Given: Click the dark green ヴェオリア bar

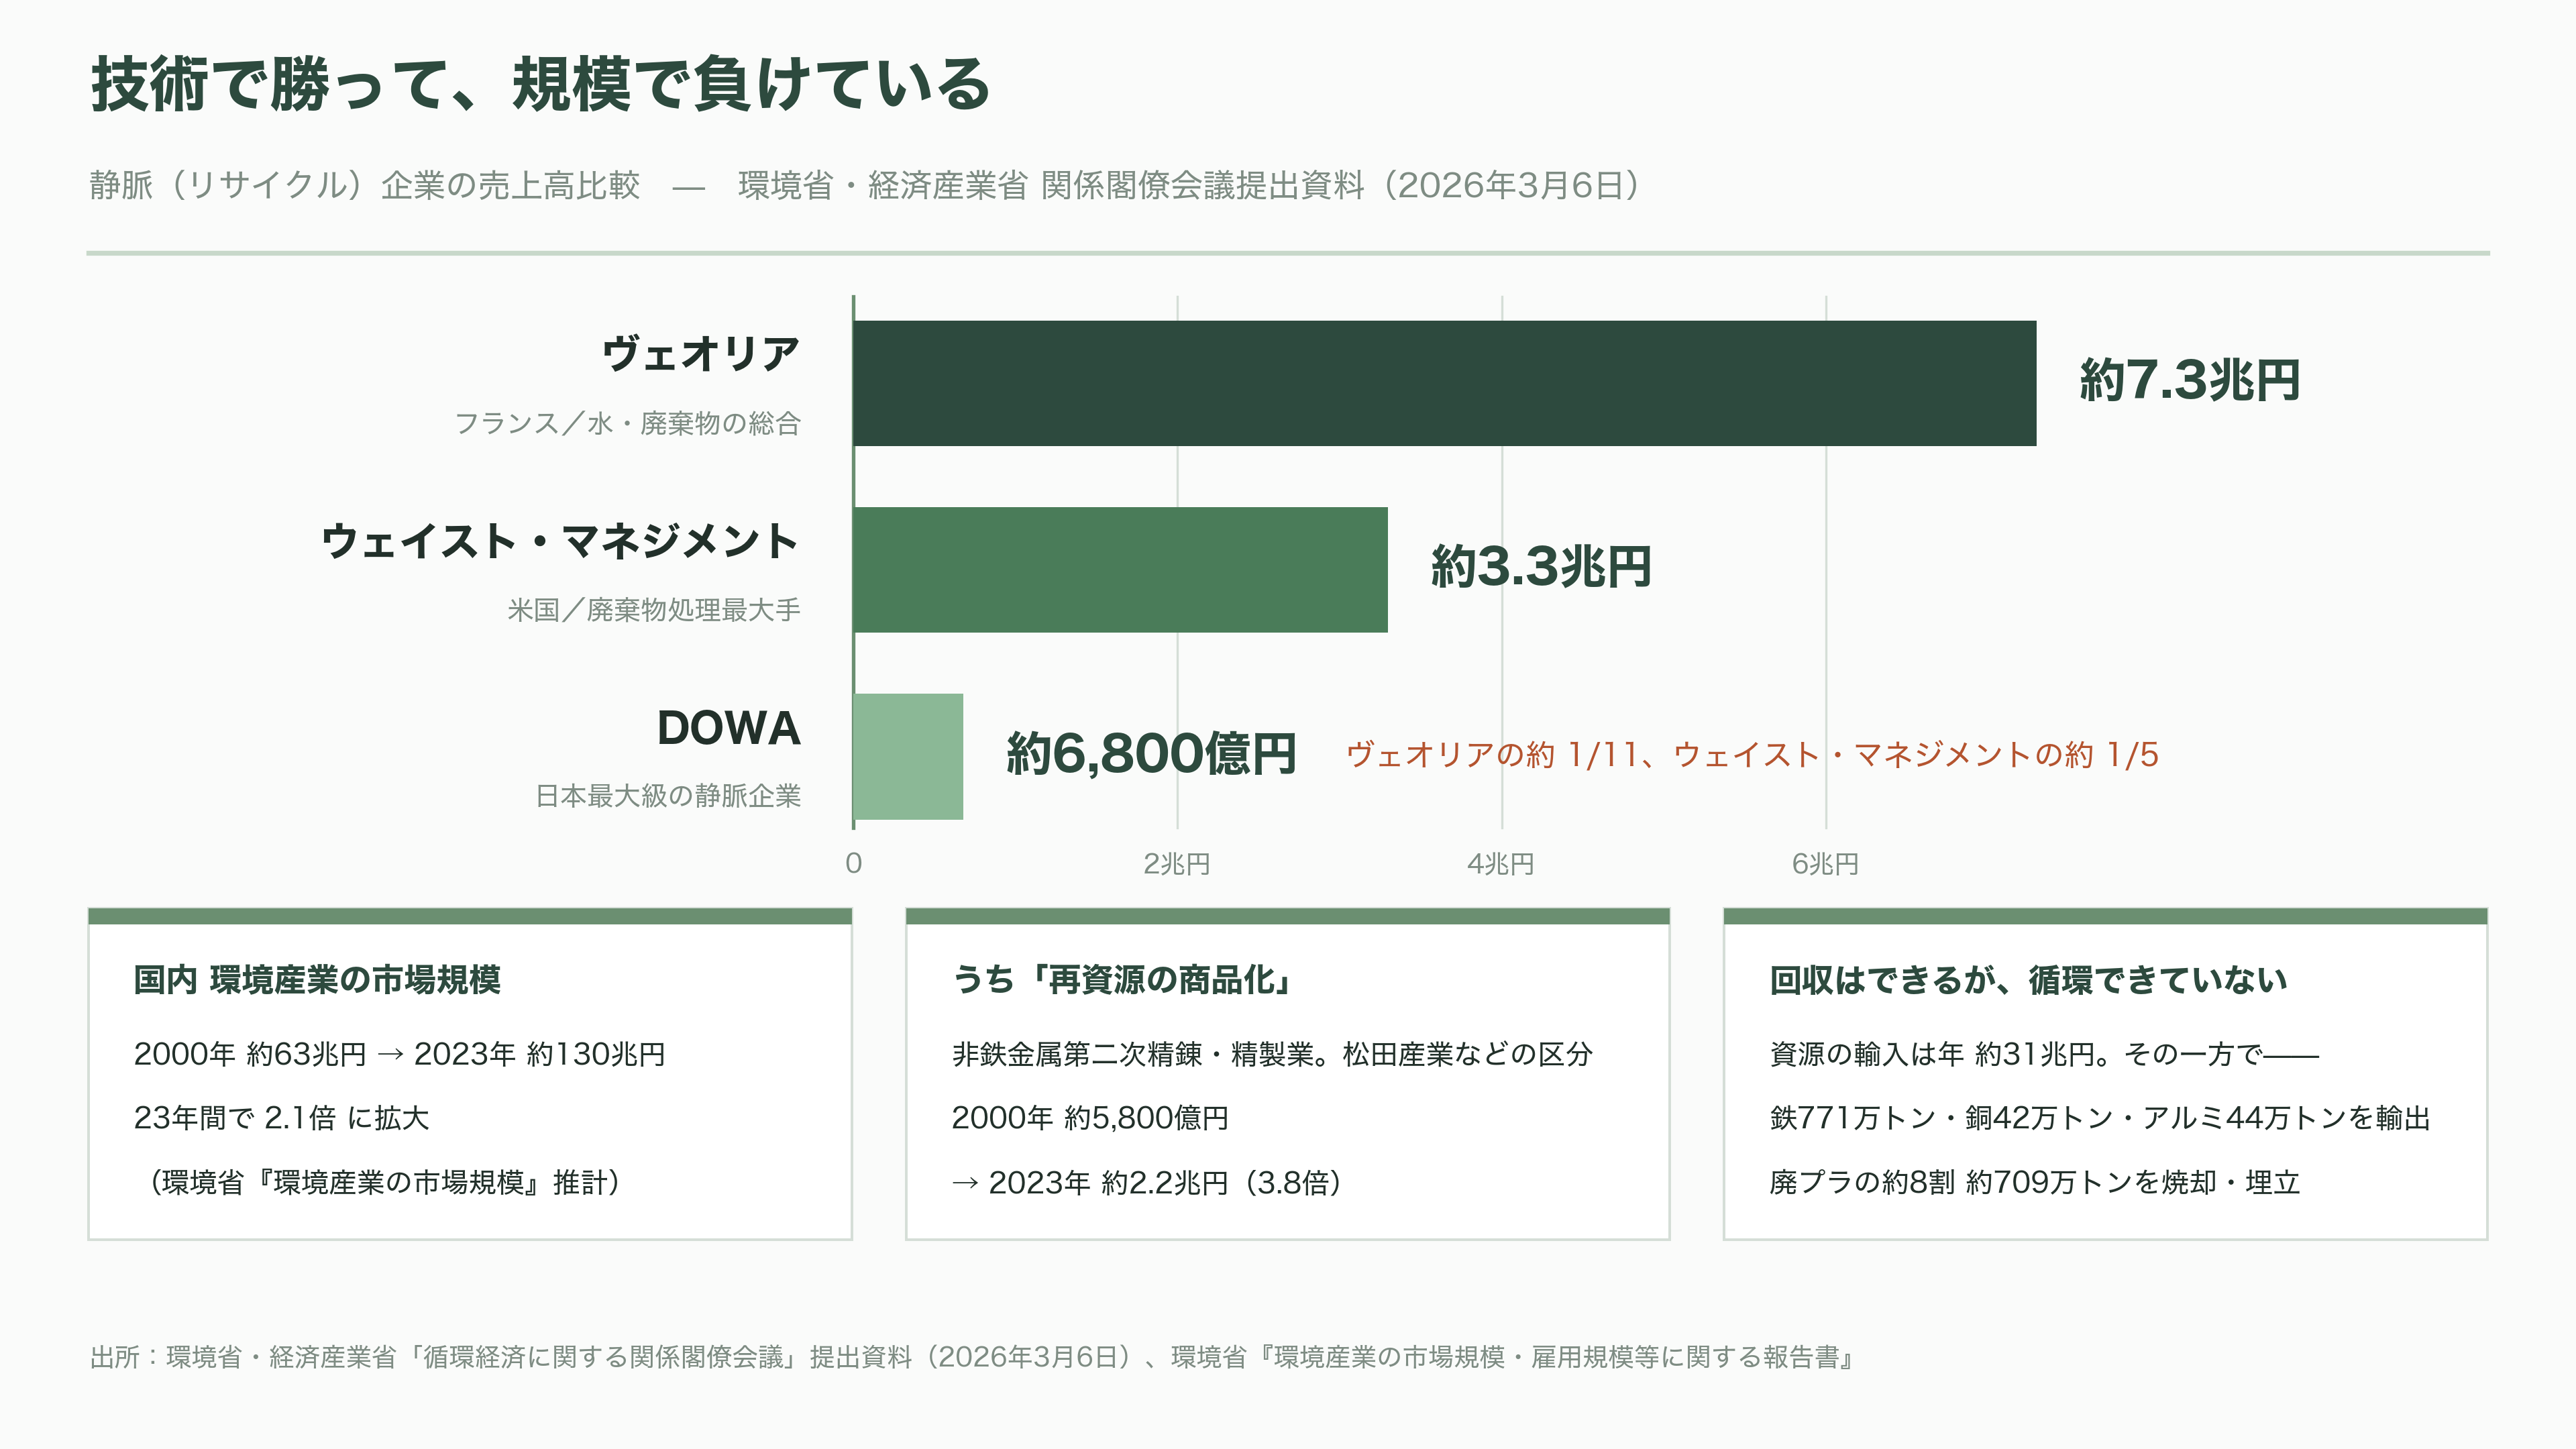Looking at the screenshot, I should (x=1444, y=383).
